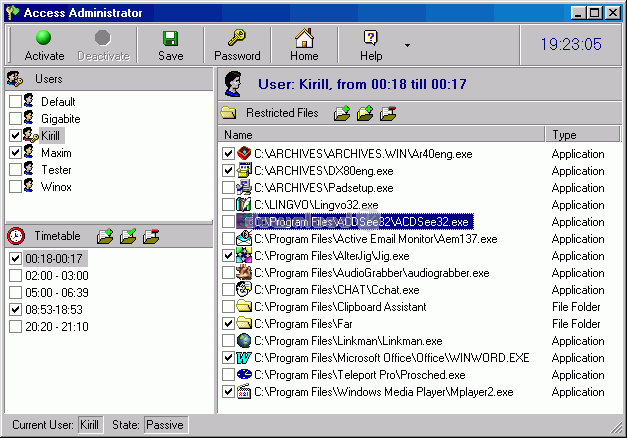Click first icon beside Restricted Files
Viewport: 627px width, 438px height.
[342, 113]
